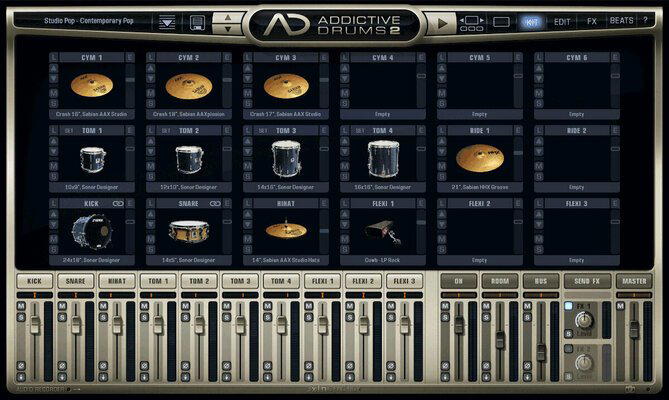The height and width of the screenshot is (400, 669).
Task: Click the floppy disk save preset icon
Action: pos(196,22)
